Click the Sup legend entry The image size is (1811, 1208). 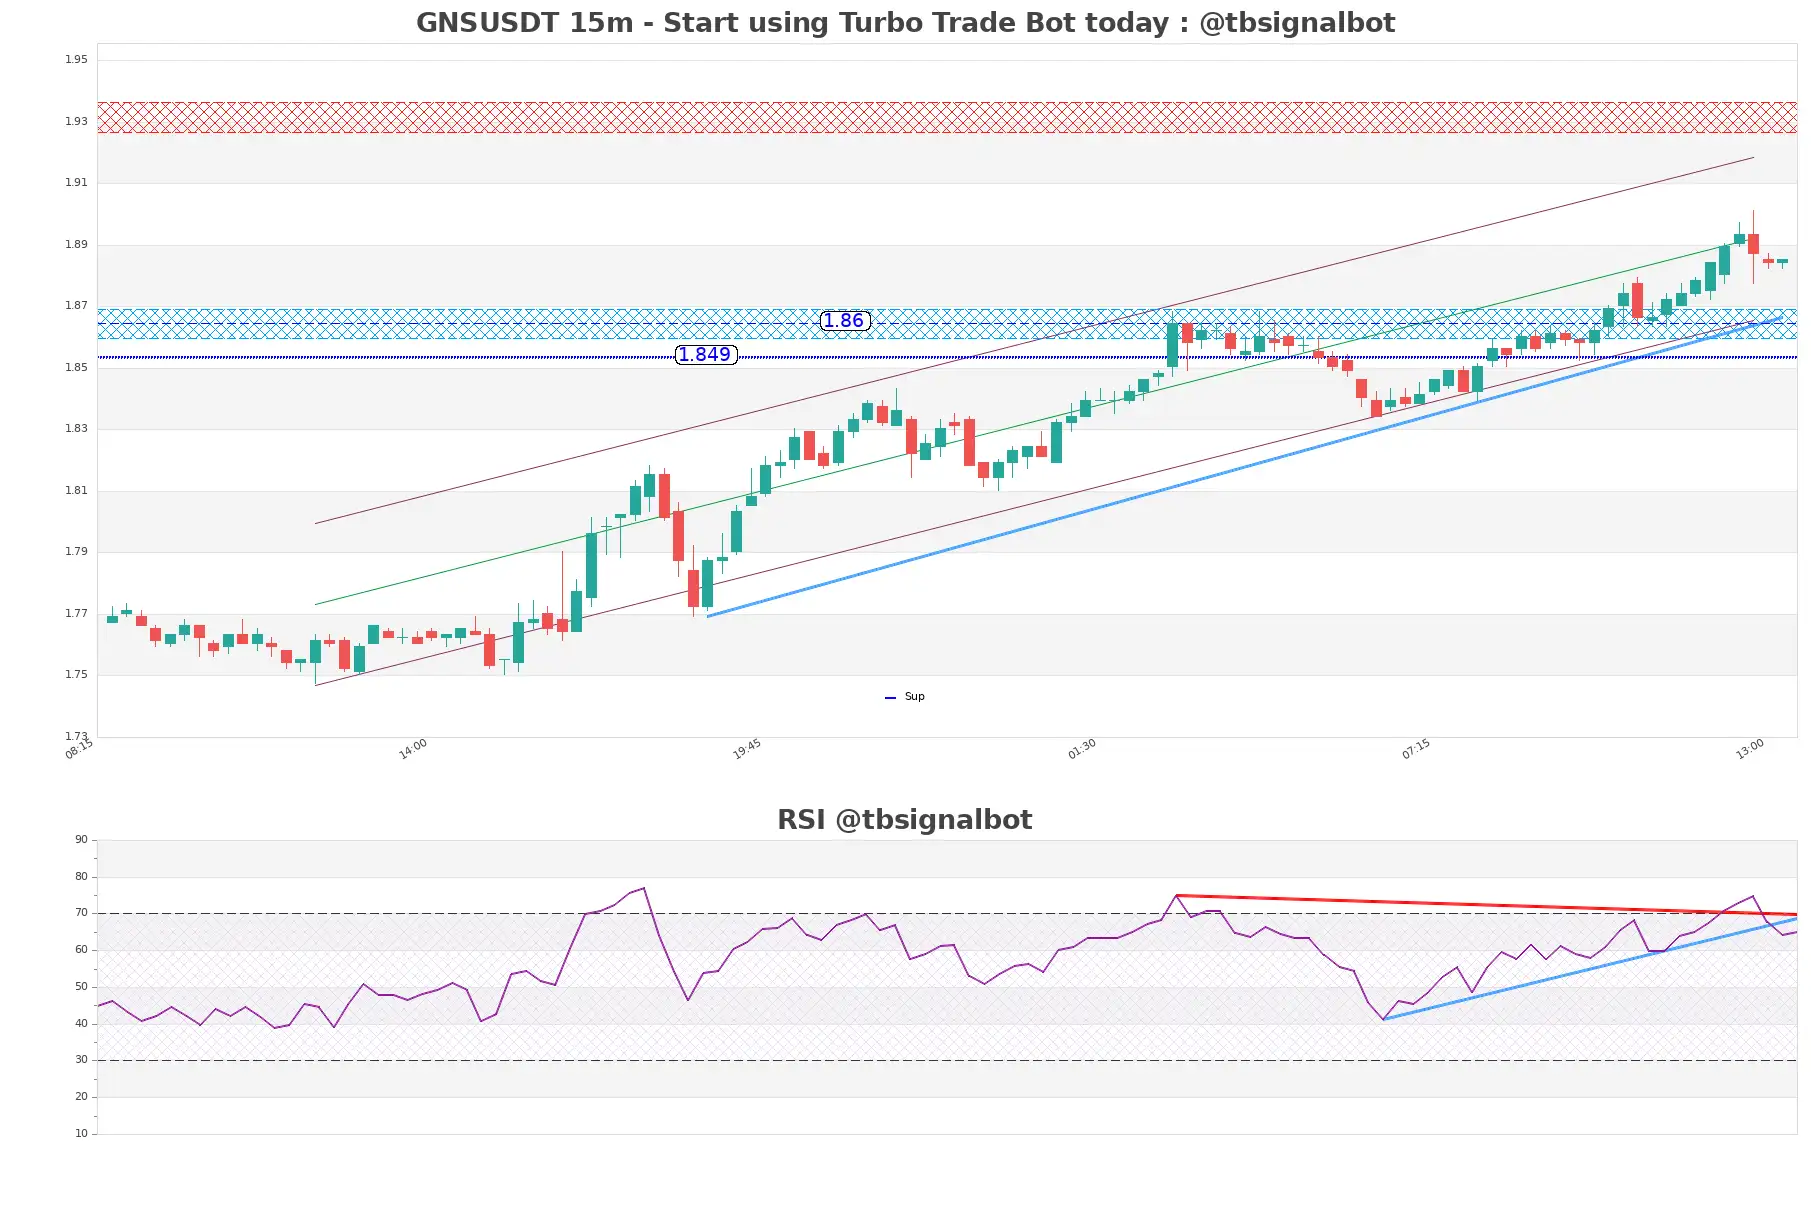[x=905, y=697]
